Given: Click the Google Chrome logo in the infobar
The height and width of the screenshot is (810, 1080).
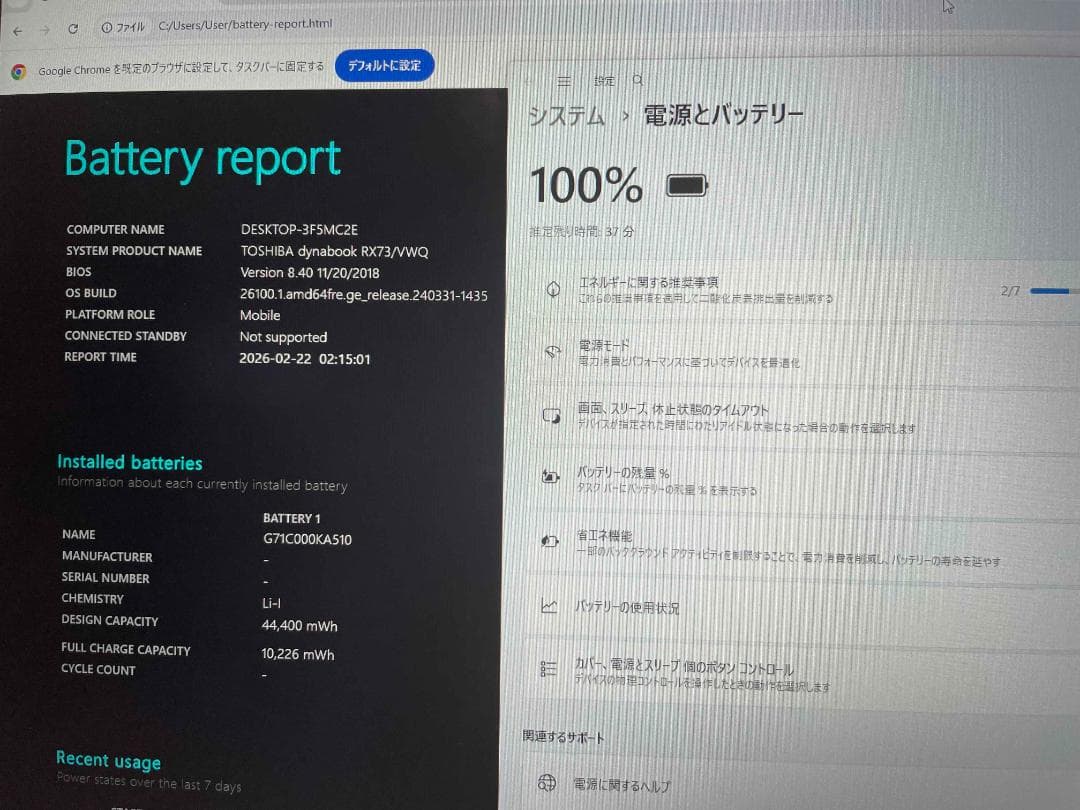Looking at the screenshot, I should click(x=19, y=71).
